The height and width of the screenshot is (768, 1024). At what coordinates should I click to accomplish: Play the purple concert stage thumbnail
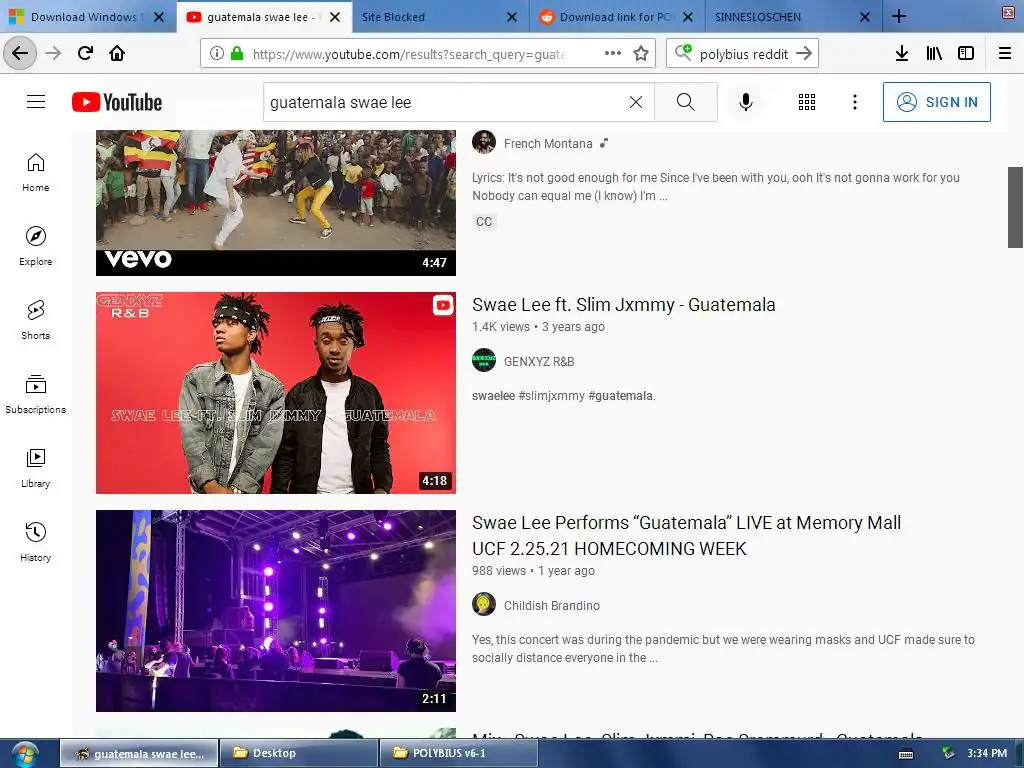click(x=276, y=611)
